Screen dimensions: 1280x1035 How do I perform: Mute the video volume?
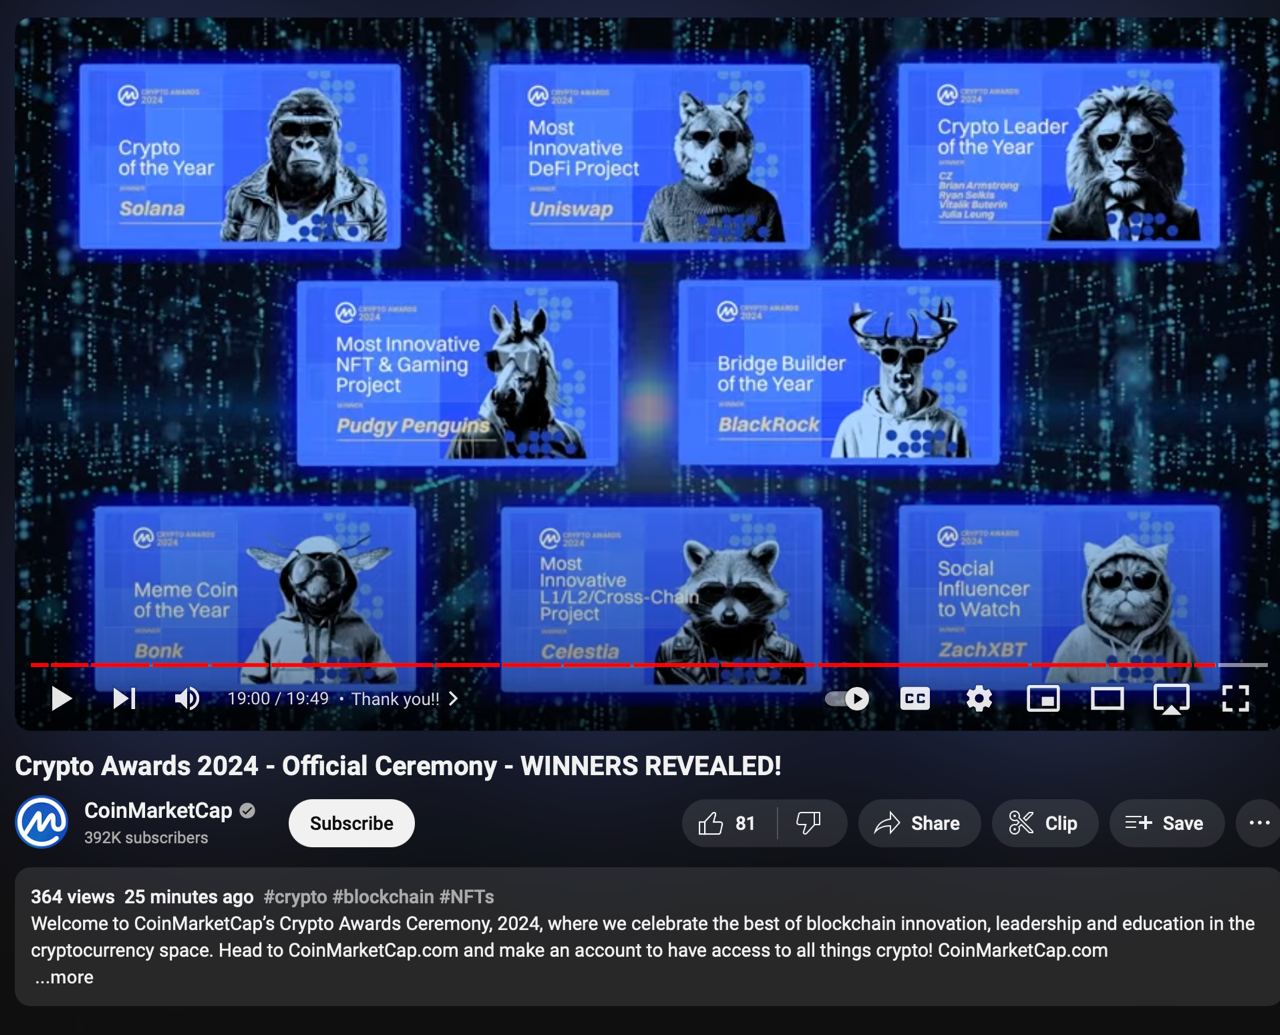tap(186, 698)
